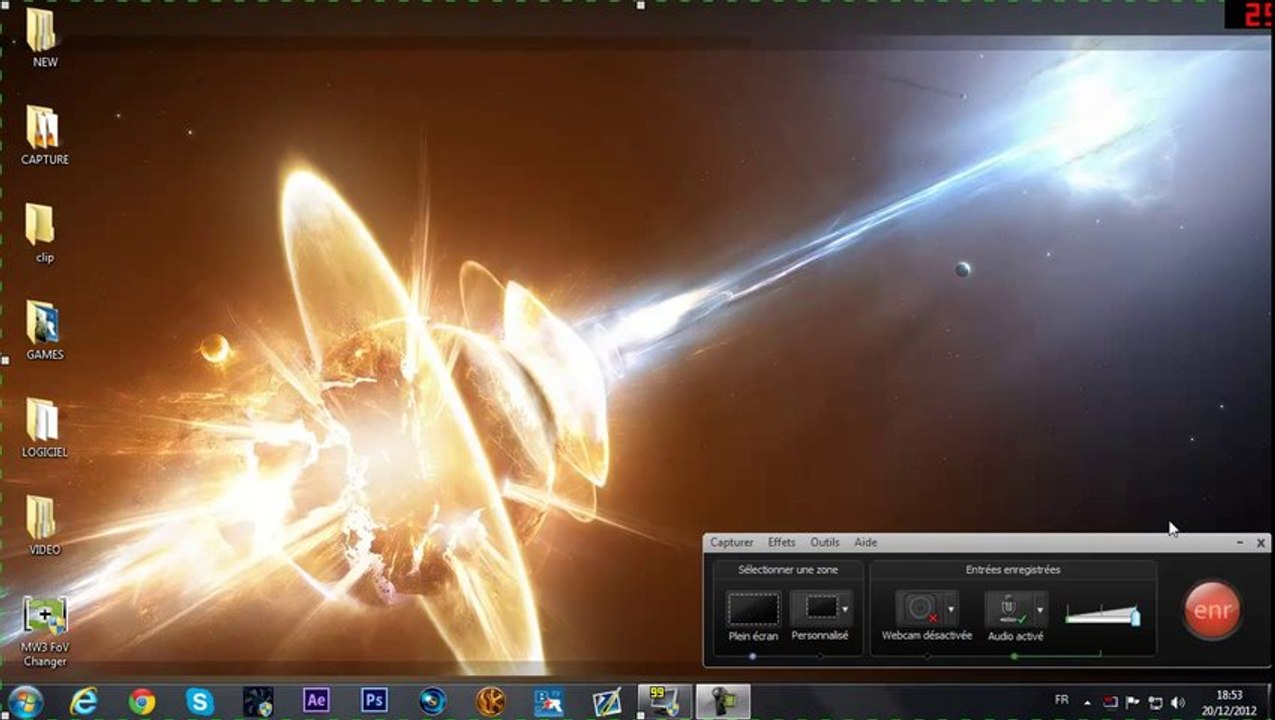The height and width of the screenshot is (720, 1275).
Task: Open Adobe After Effects from taskbar
Action: click(316, 701)
